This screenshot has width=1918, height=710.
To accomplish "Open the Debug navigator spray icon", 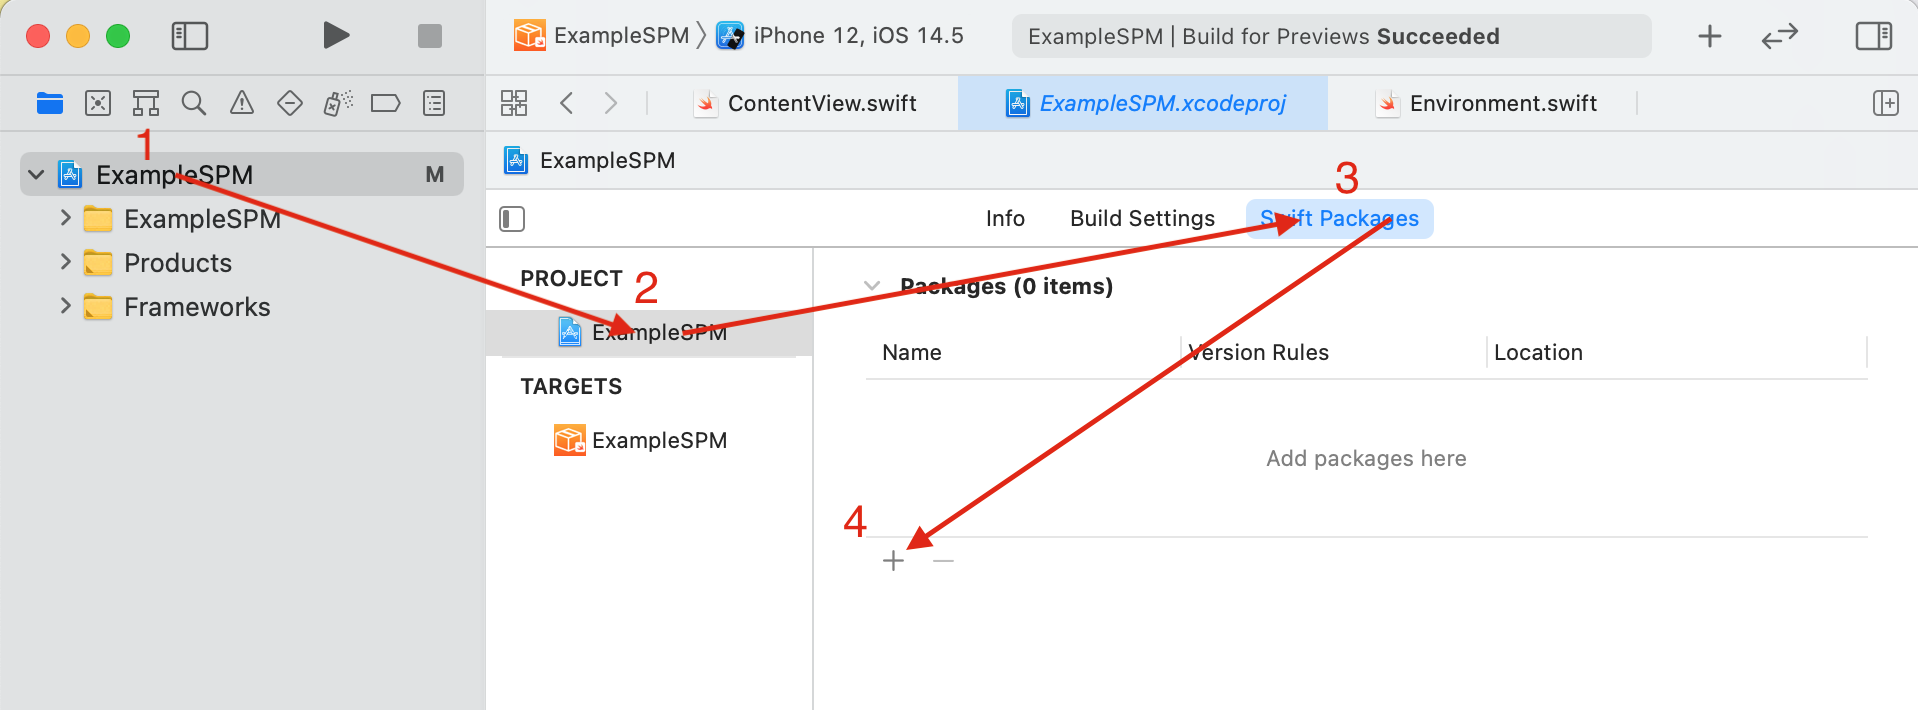I will pos(338,103).
